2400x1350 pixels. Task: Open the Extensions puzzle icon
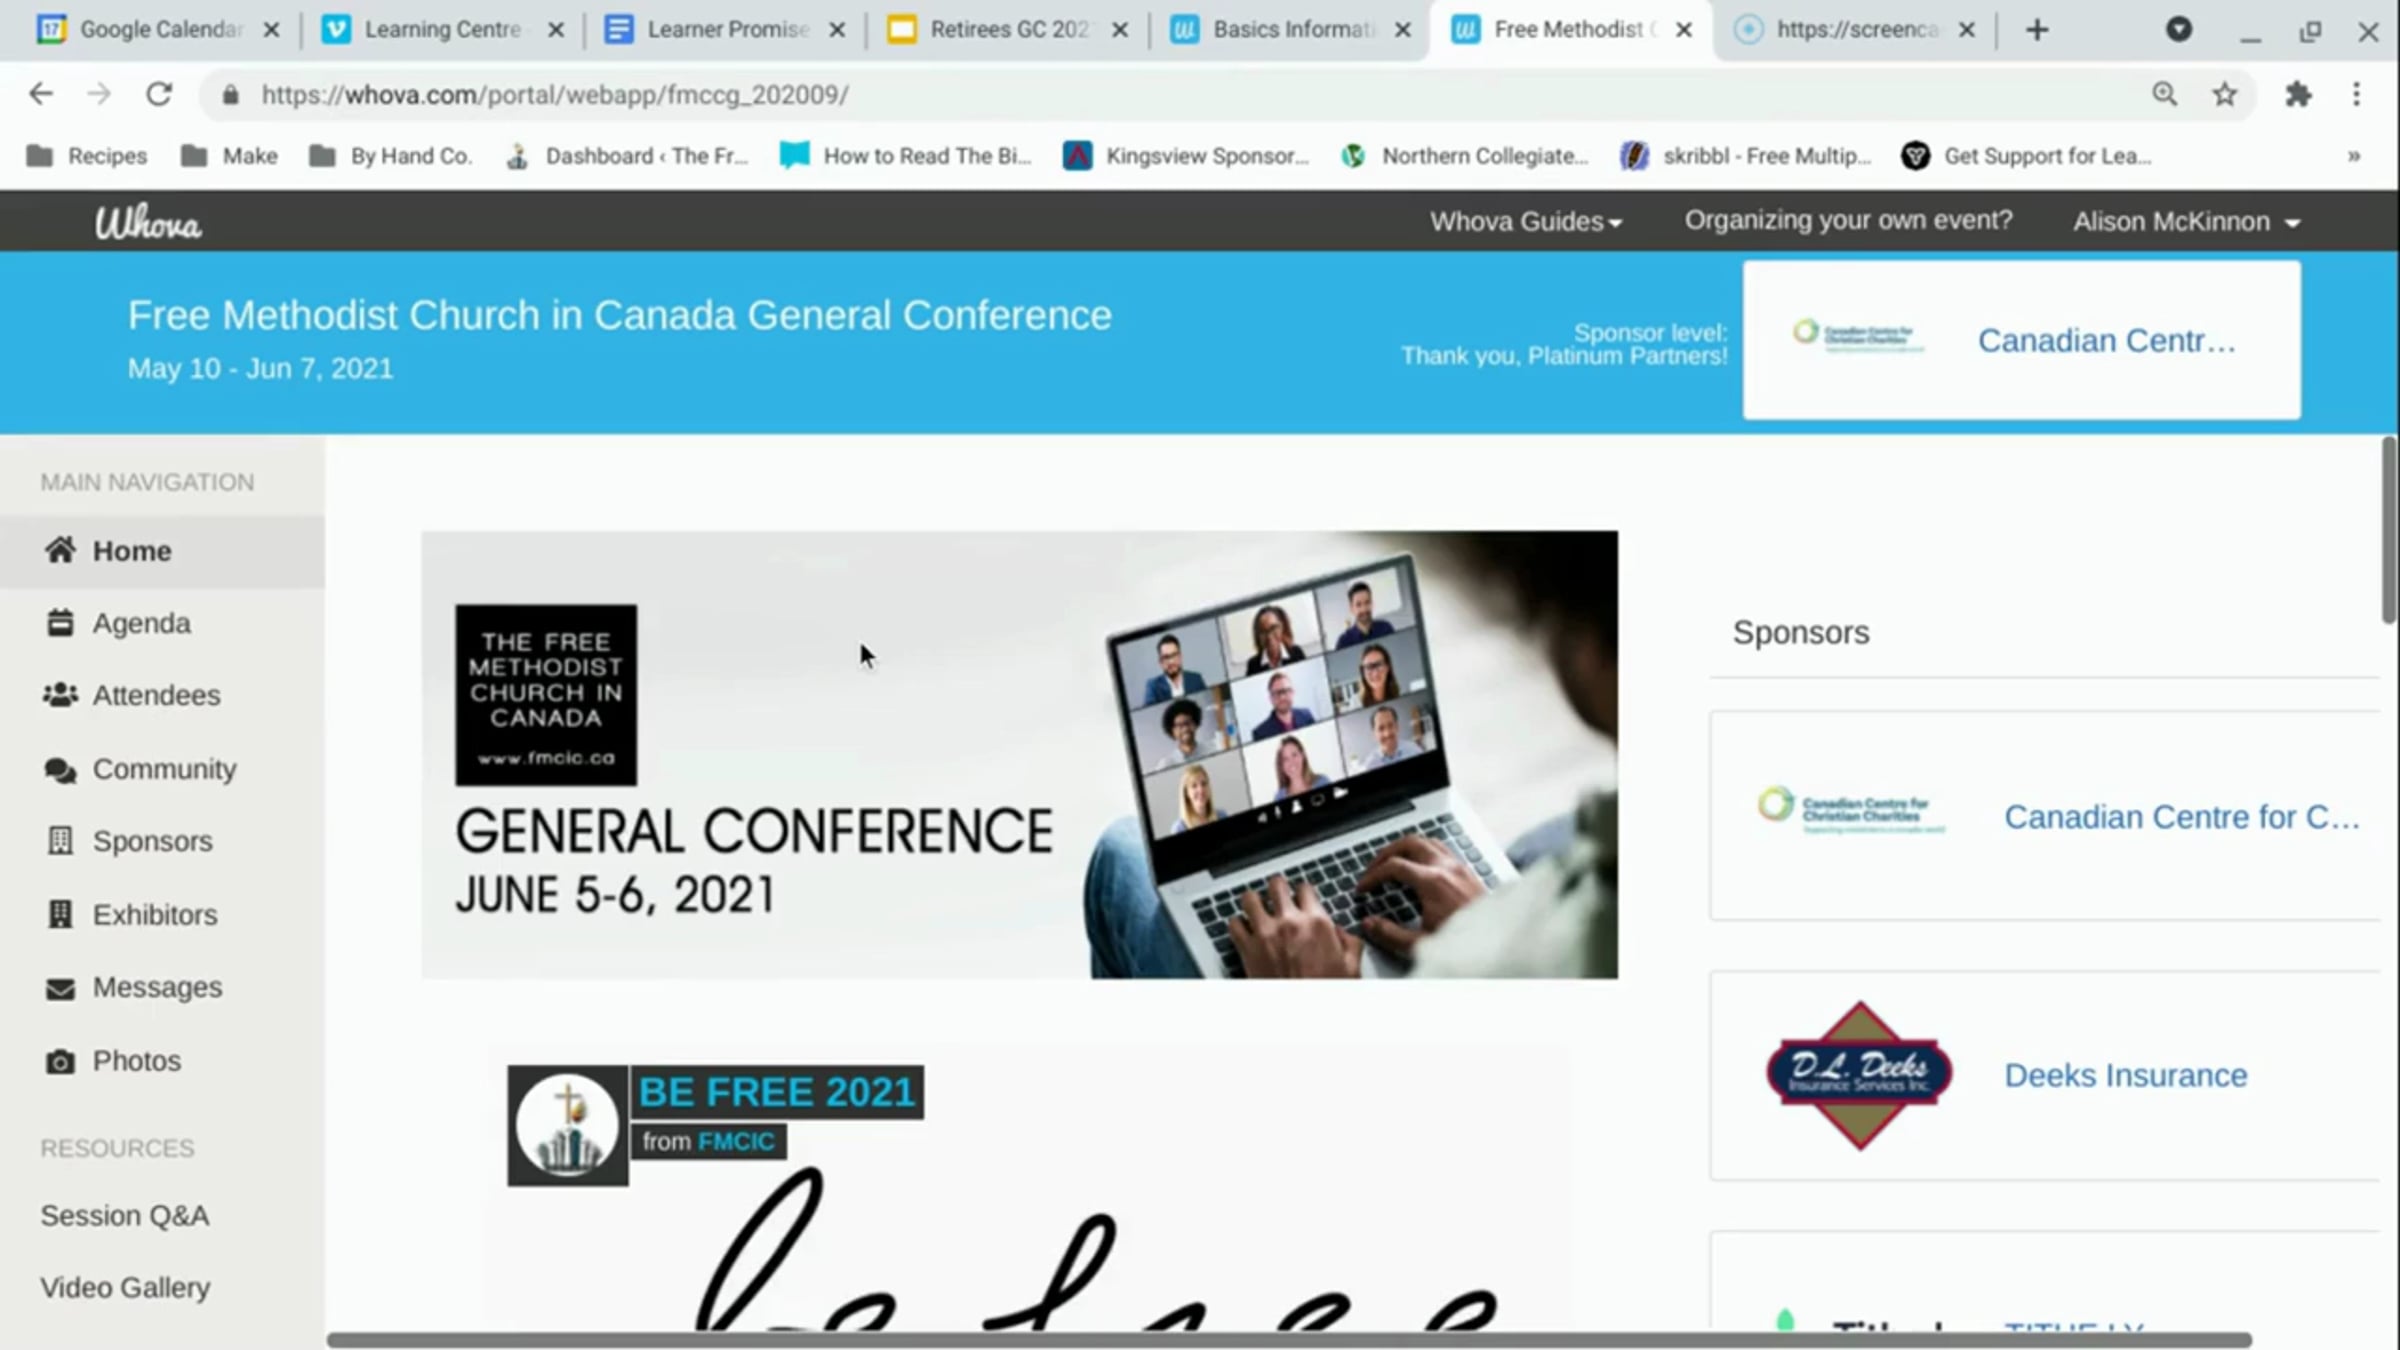(2298, 95)
